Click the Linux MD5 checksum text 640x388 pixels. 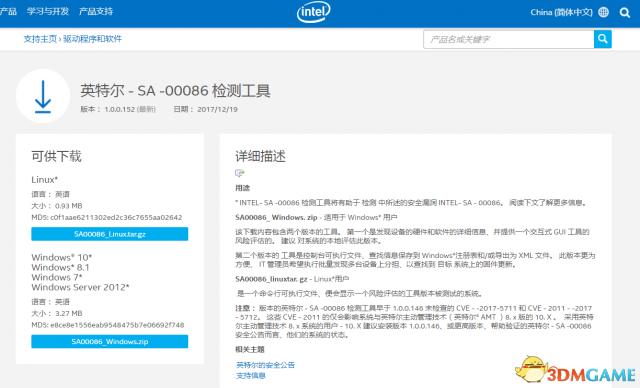tap(107, 217)
